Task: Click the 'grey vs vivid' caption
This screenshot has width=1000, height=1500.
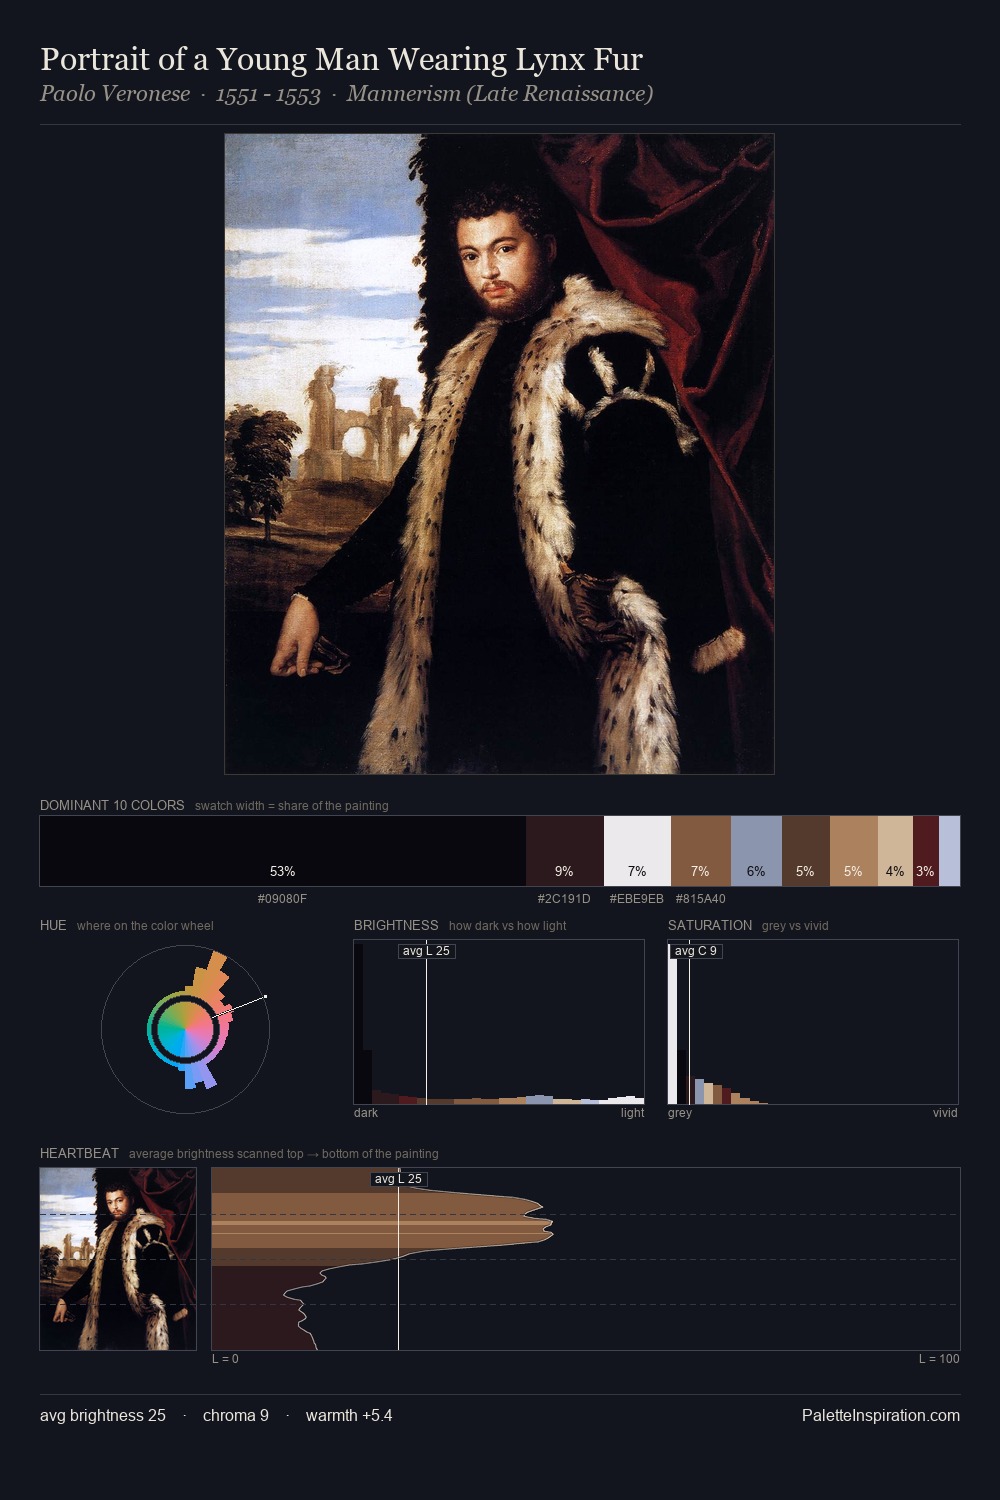Action: click(x=795, y=926)
